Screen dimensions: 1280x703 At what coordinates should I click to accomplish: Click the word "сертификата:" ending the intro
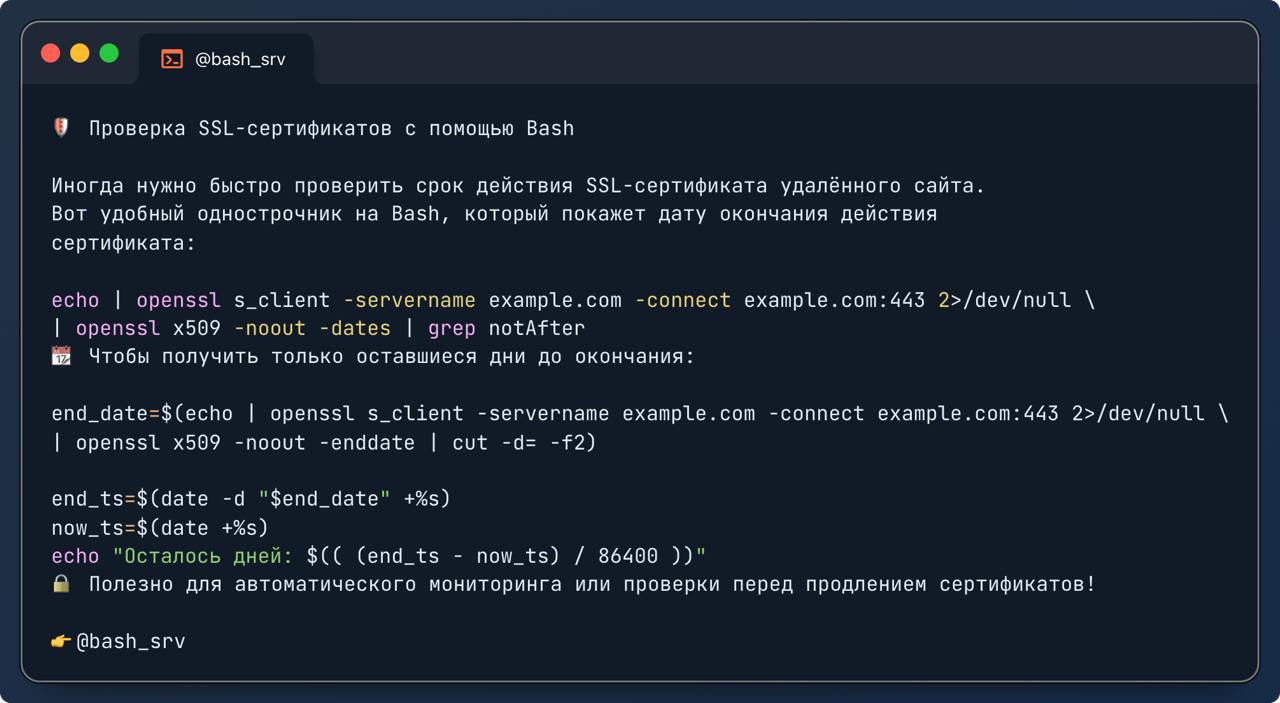tap(124, 242)
